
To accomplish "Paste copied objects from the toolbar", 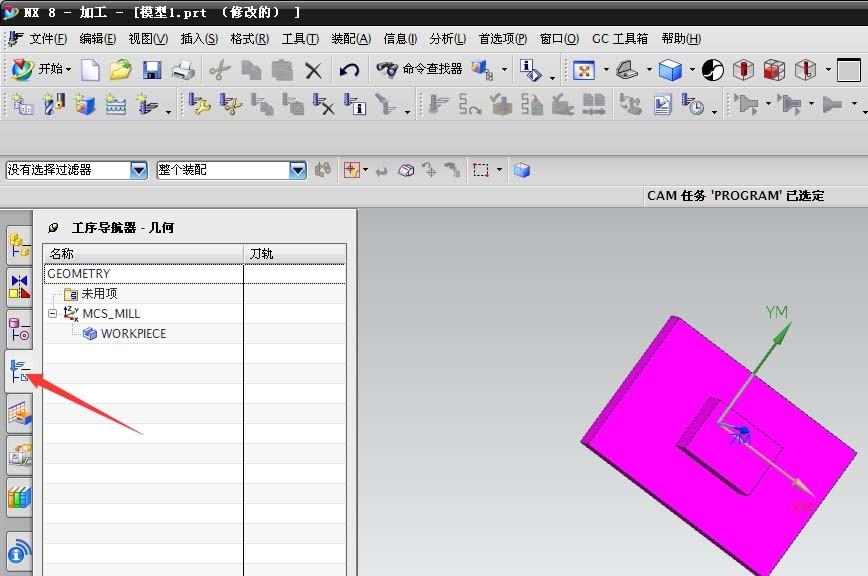I will click(x=281, y=70).
